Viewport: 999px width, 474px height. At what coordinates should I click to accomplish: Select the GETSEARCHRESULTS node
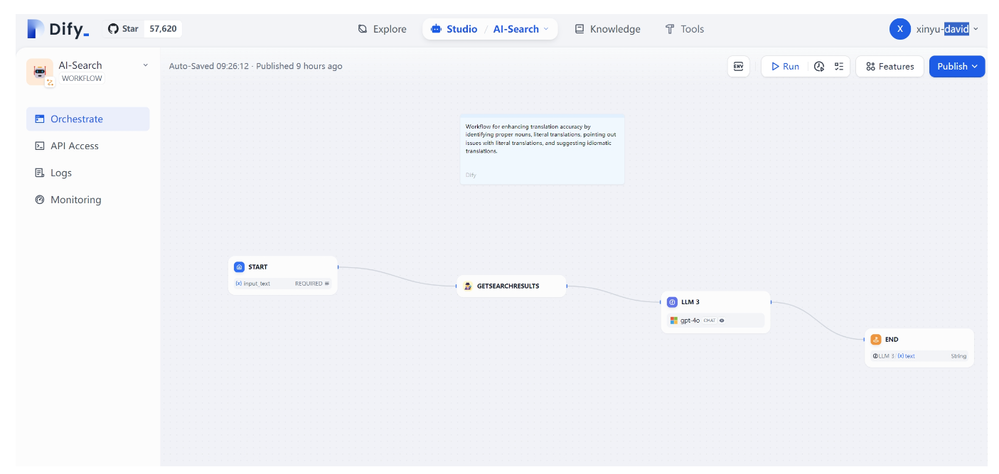(x=512, y=286)
